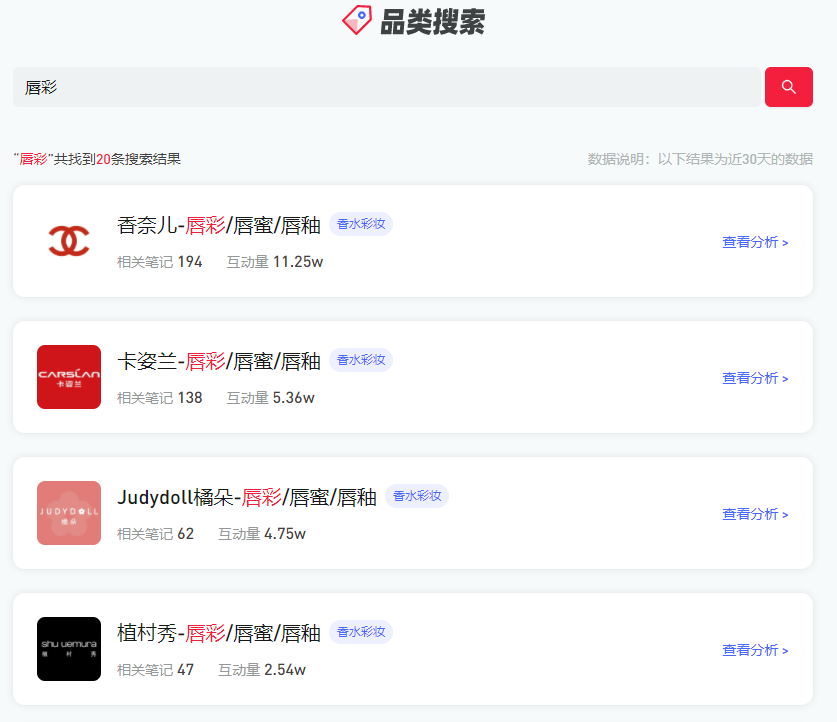The height and width of the screenshot is (722, 837).
Task: Open 查看分析 for 植村秀
Action: [x=755, y=650]
